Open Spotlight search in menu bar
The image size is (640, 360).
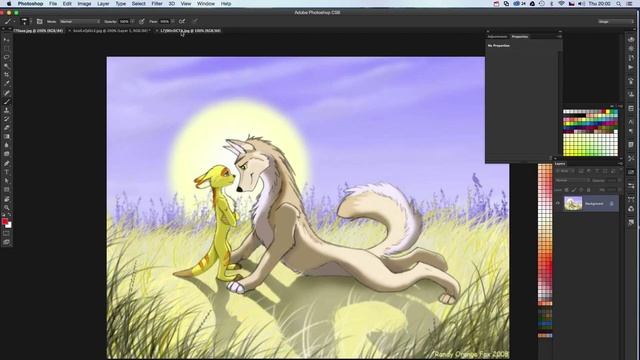[619, 4]
